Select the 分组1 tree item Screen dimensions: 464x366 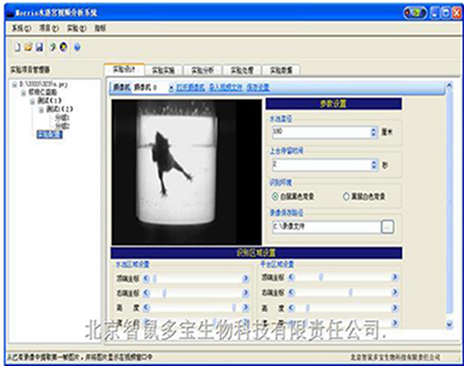point(62,117)
